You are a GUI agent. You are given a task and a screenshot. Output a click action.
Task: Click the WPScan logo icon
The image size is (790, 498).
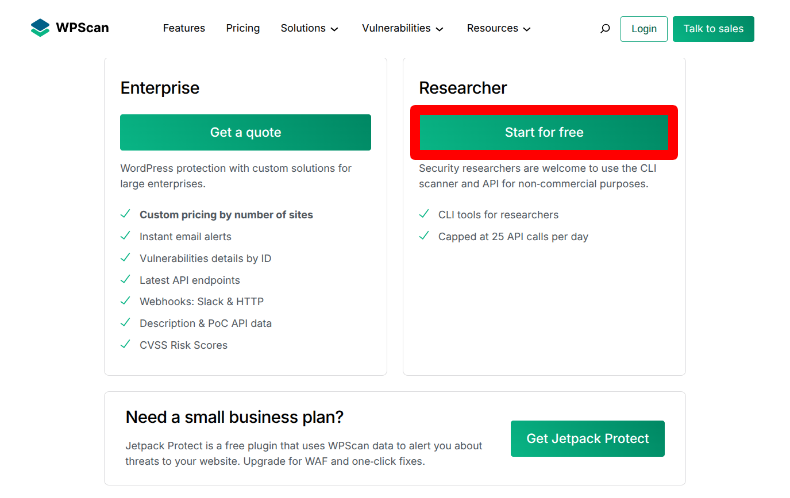click(x=40, y=28)
